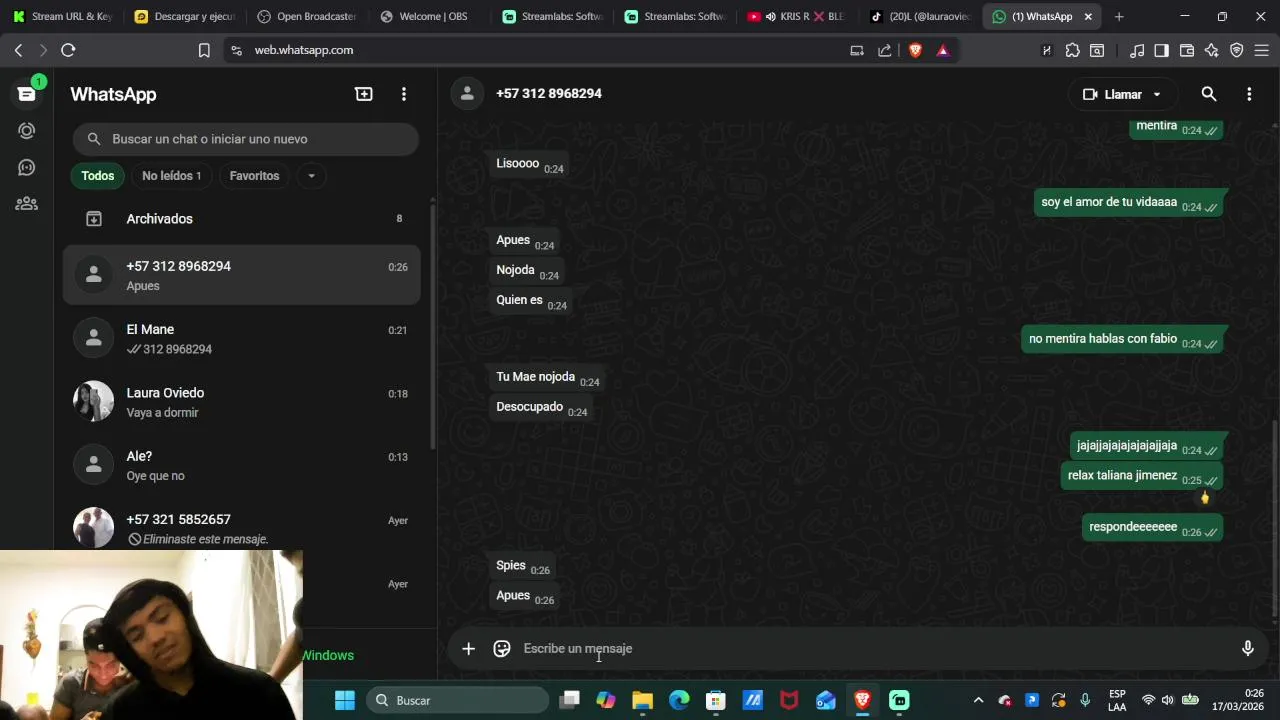Select the No leídos filter

[x=171, y=176]
